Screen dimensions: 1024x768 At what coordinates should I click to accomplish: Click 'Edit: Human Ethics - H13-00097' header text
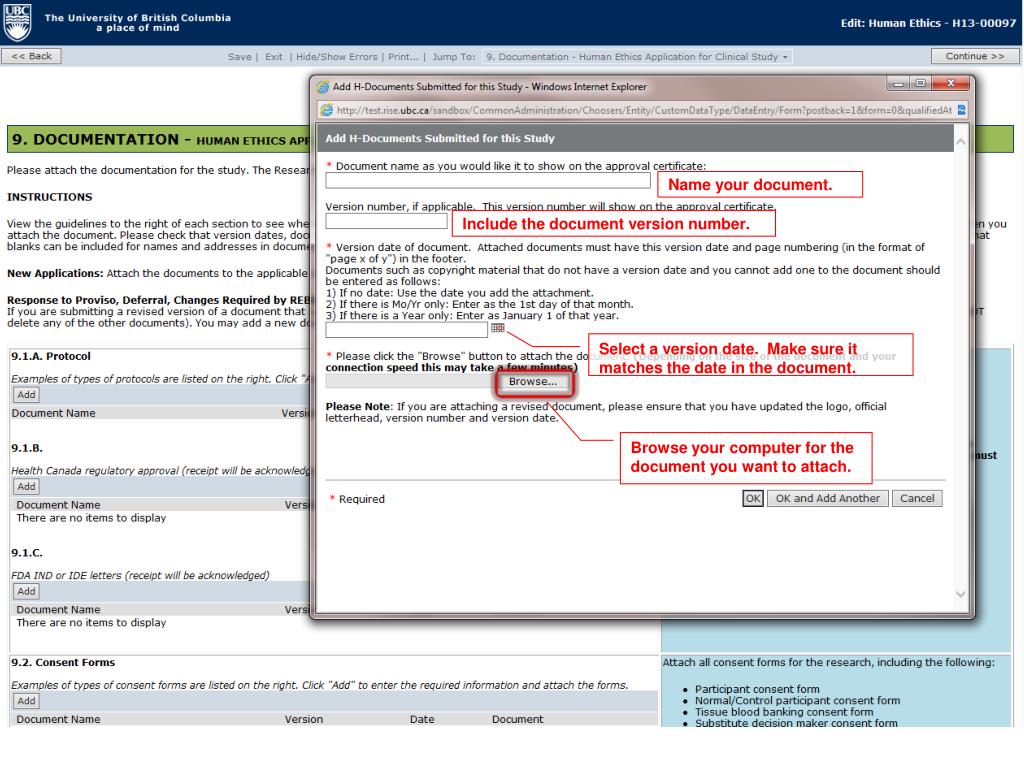click(x=928, y=23)
